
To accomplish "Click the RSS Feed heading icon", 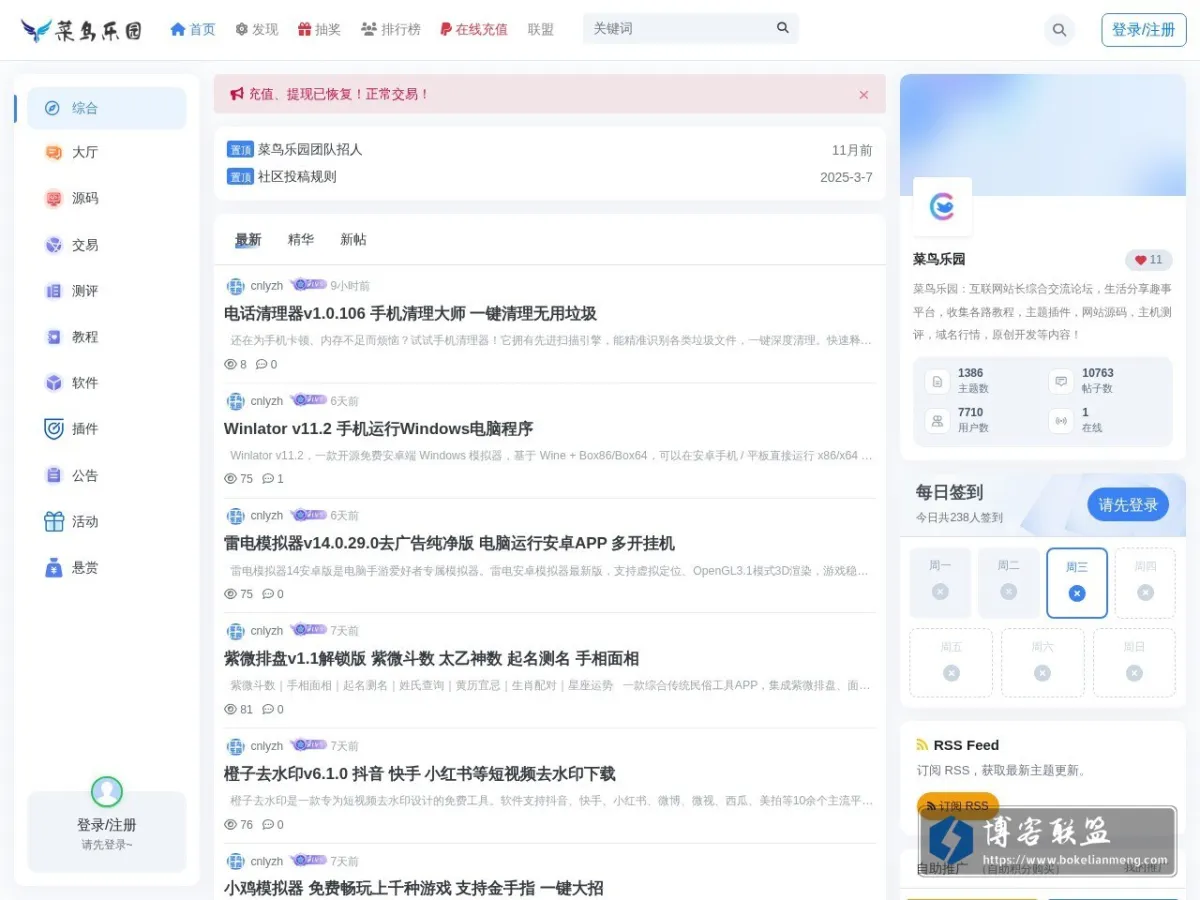I will click(922, 745).
